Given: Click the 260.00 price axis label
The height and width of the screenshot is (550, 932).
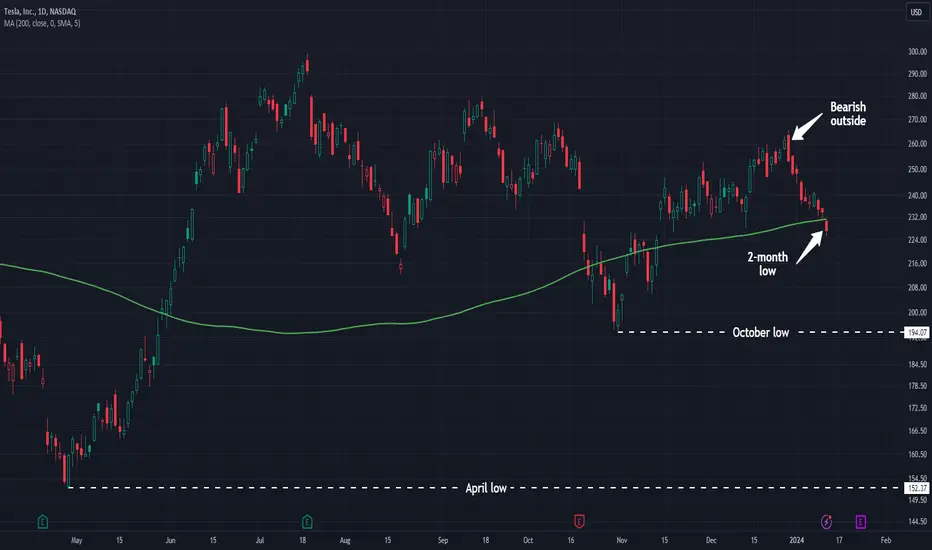Looking at the screenshot, I should [917, 144].
